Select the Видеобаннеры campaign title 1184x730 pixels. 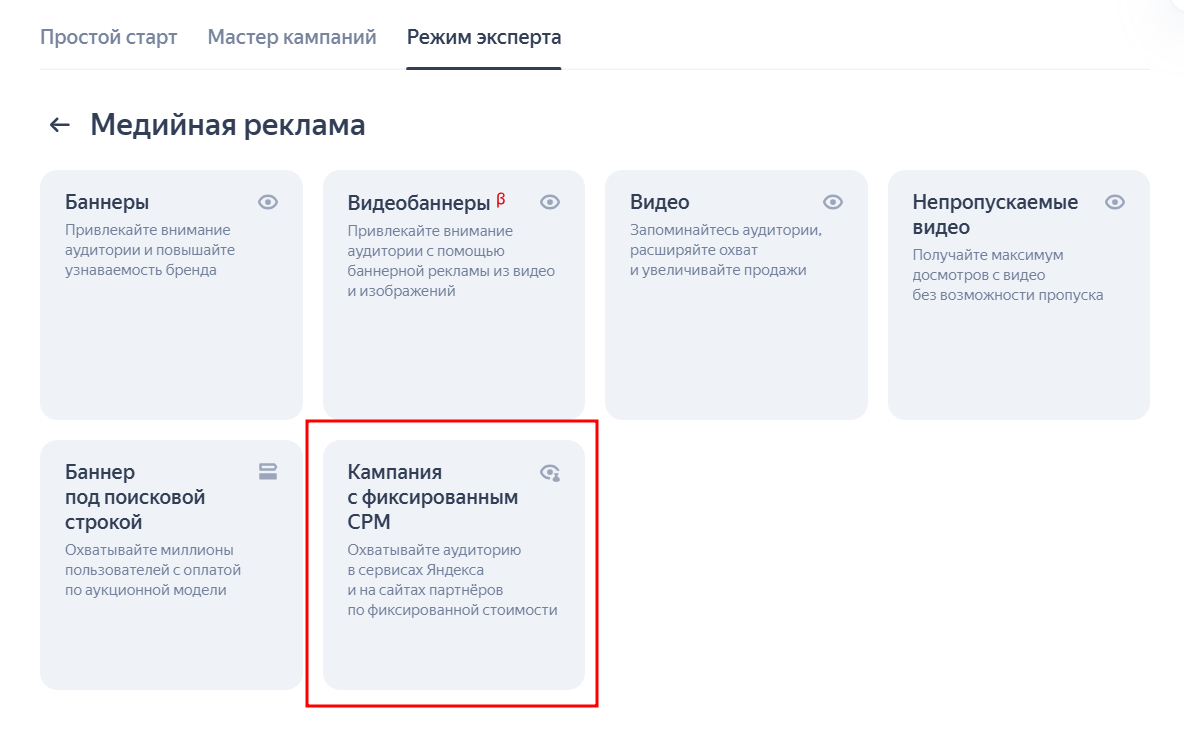[419, 203]
